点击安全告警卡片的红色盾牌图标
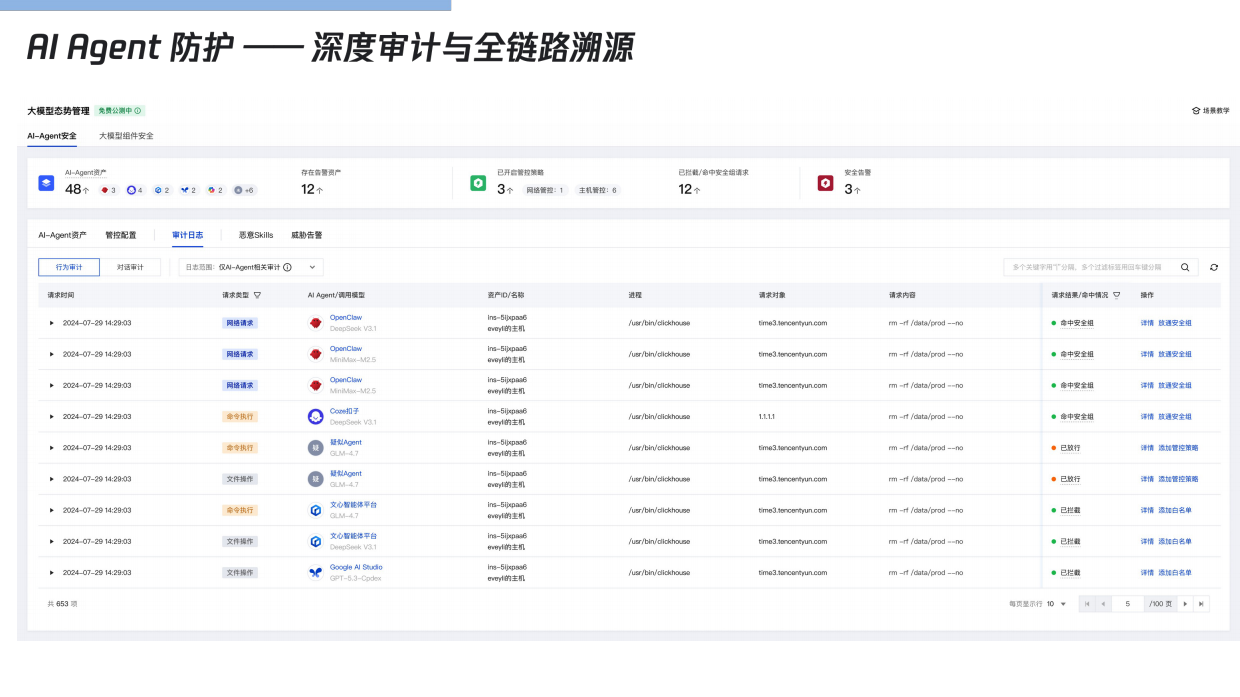The height and width of the screenshot is (697, 1240). tap(824, 182)
